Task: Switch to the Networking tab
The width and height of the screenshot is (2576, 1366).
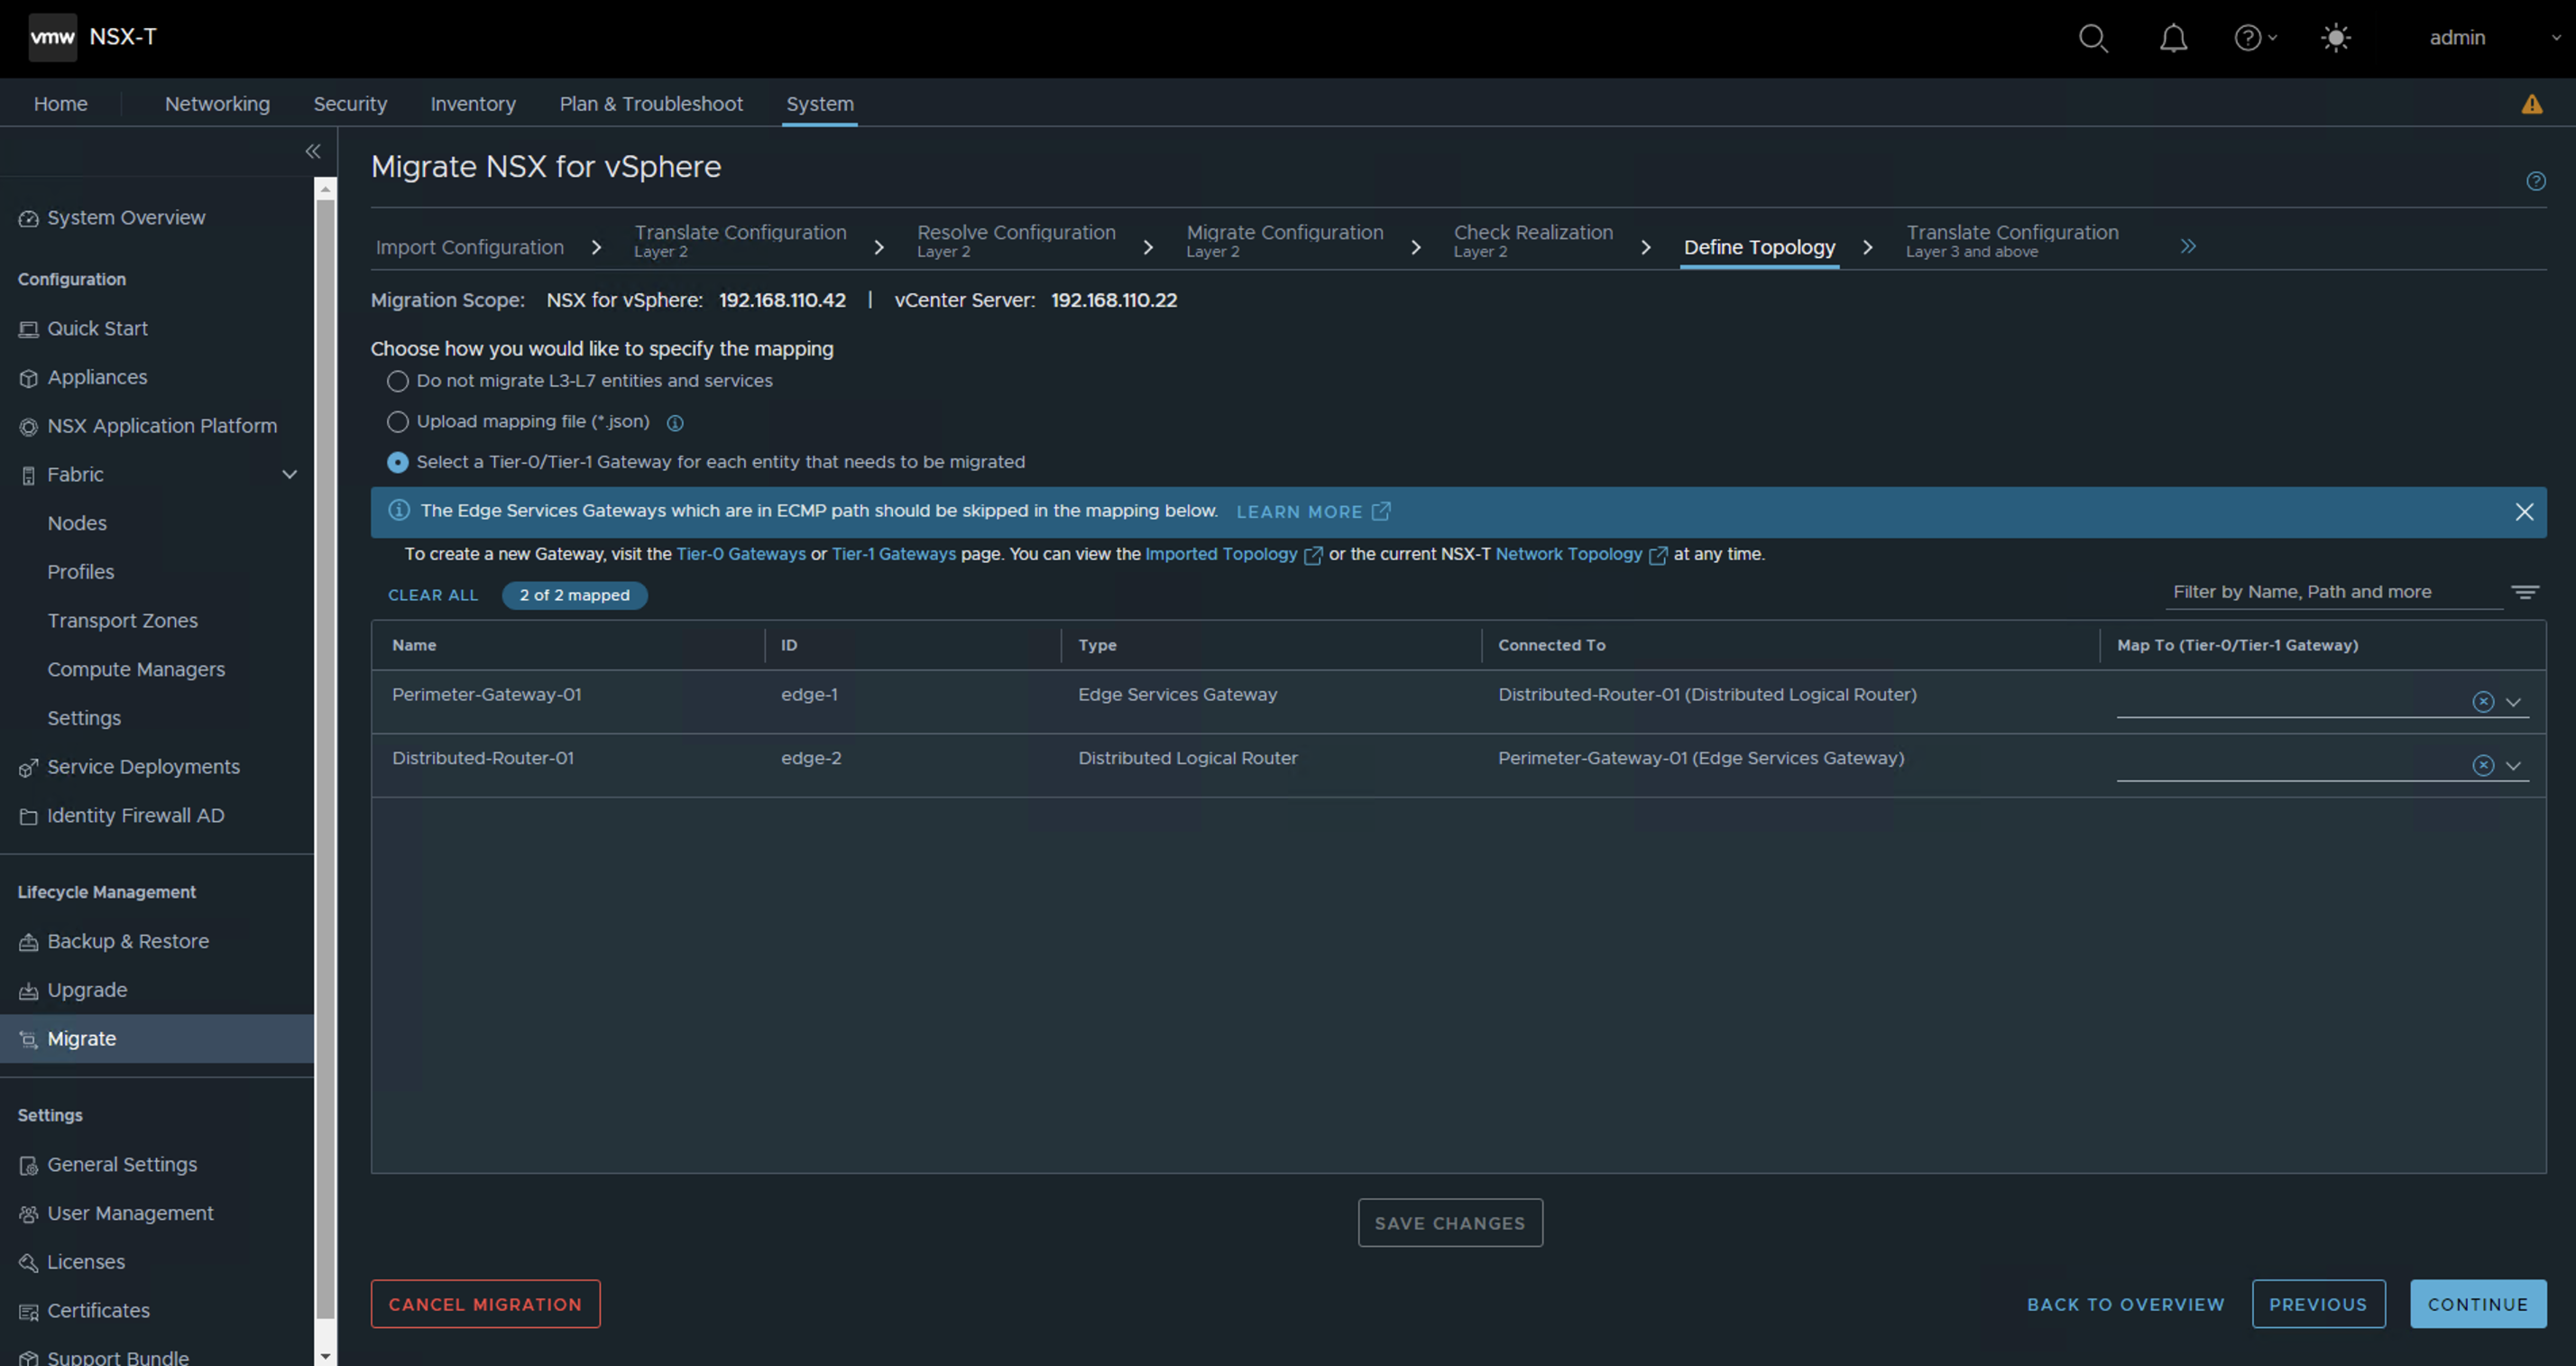Action: coord(217,104)
